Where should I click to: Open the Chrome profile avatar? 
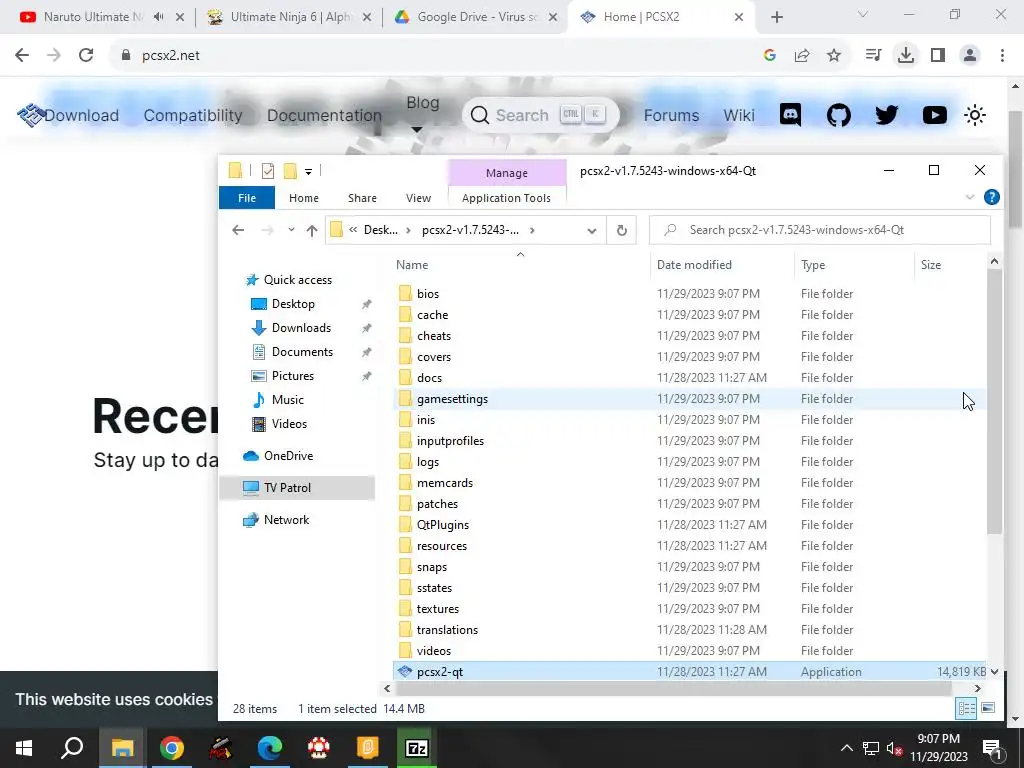click(970, 56)
